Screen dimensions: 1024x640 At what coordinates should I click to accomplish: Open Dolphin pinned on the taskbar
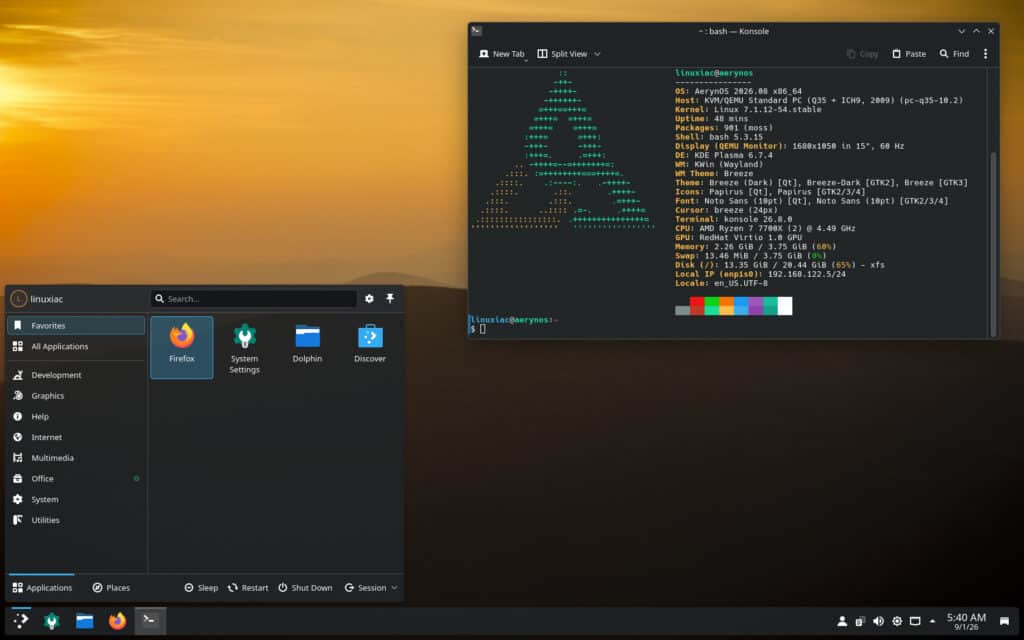[x=84, y=620]
